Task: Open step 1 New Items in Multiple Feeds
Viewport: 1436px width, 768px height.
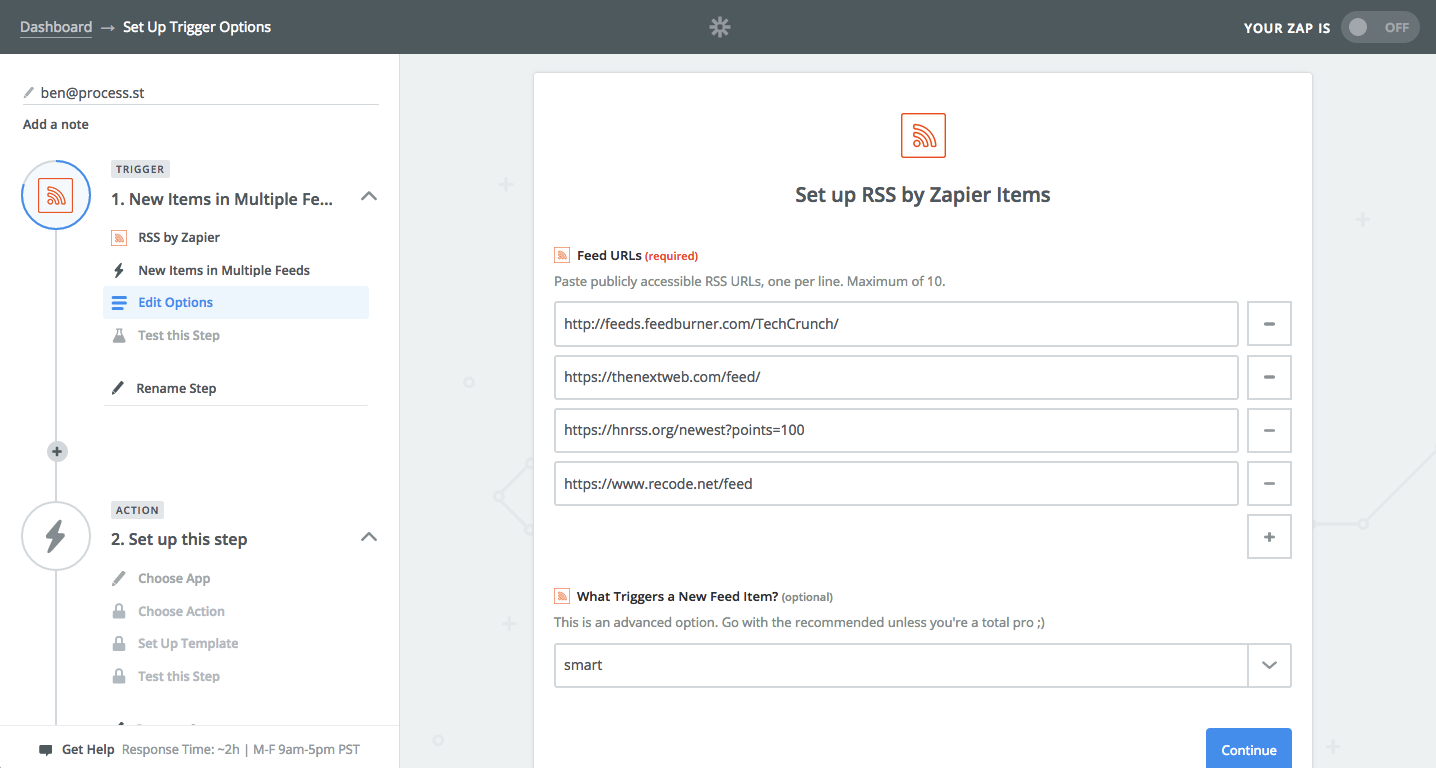Action: pos(222,199)
